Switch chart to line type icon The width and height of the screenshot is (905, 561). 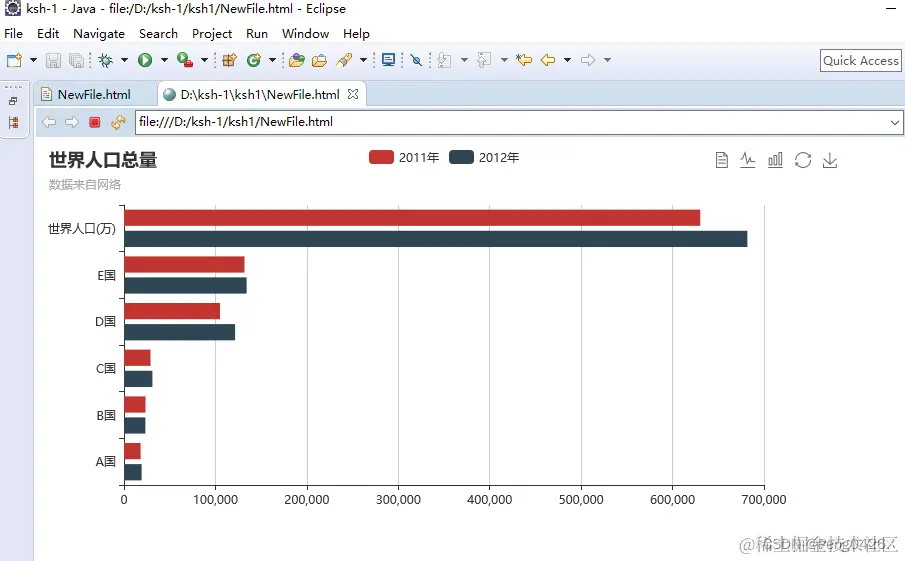point(747,160)
